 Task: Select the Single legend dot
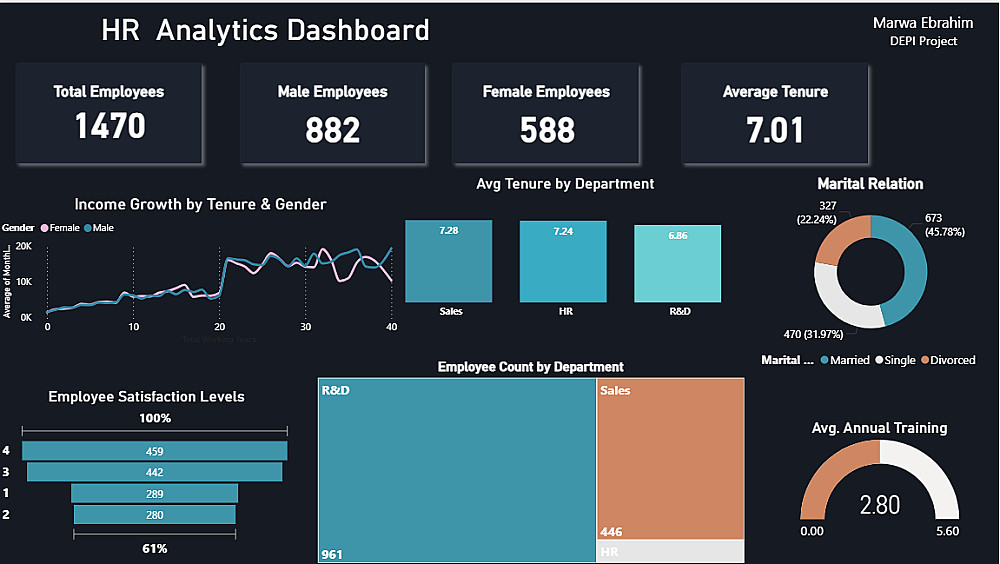879,360
